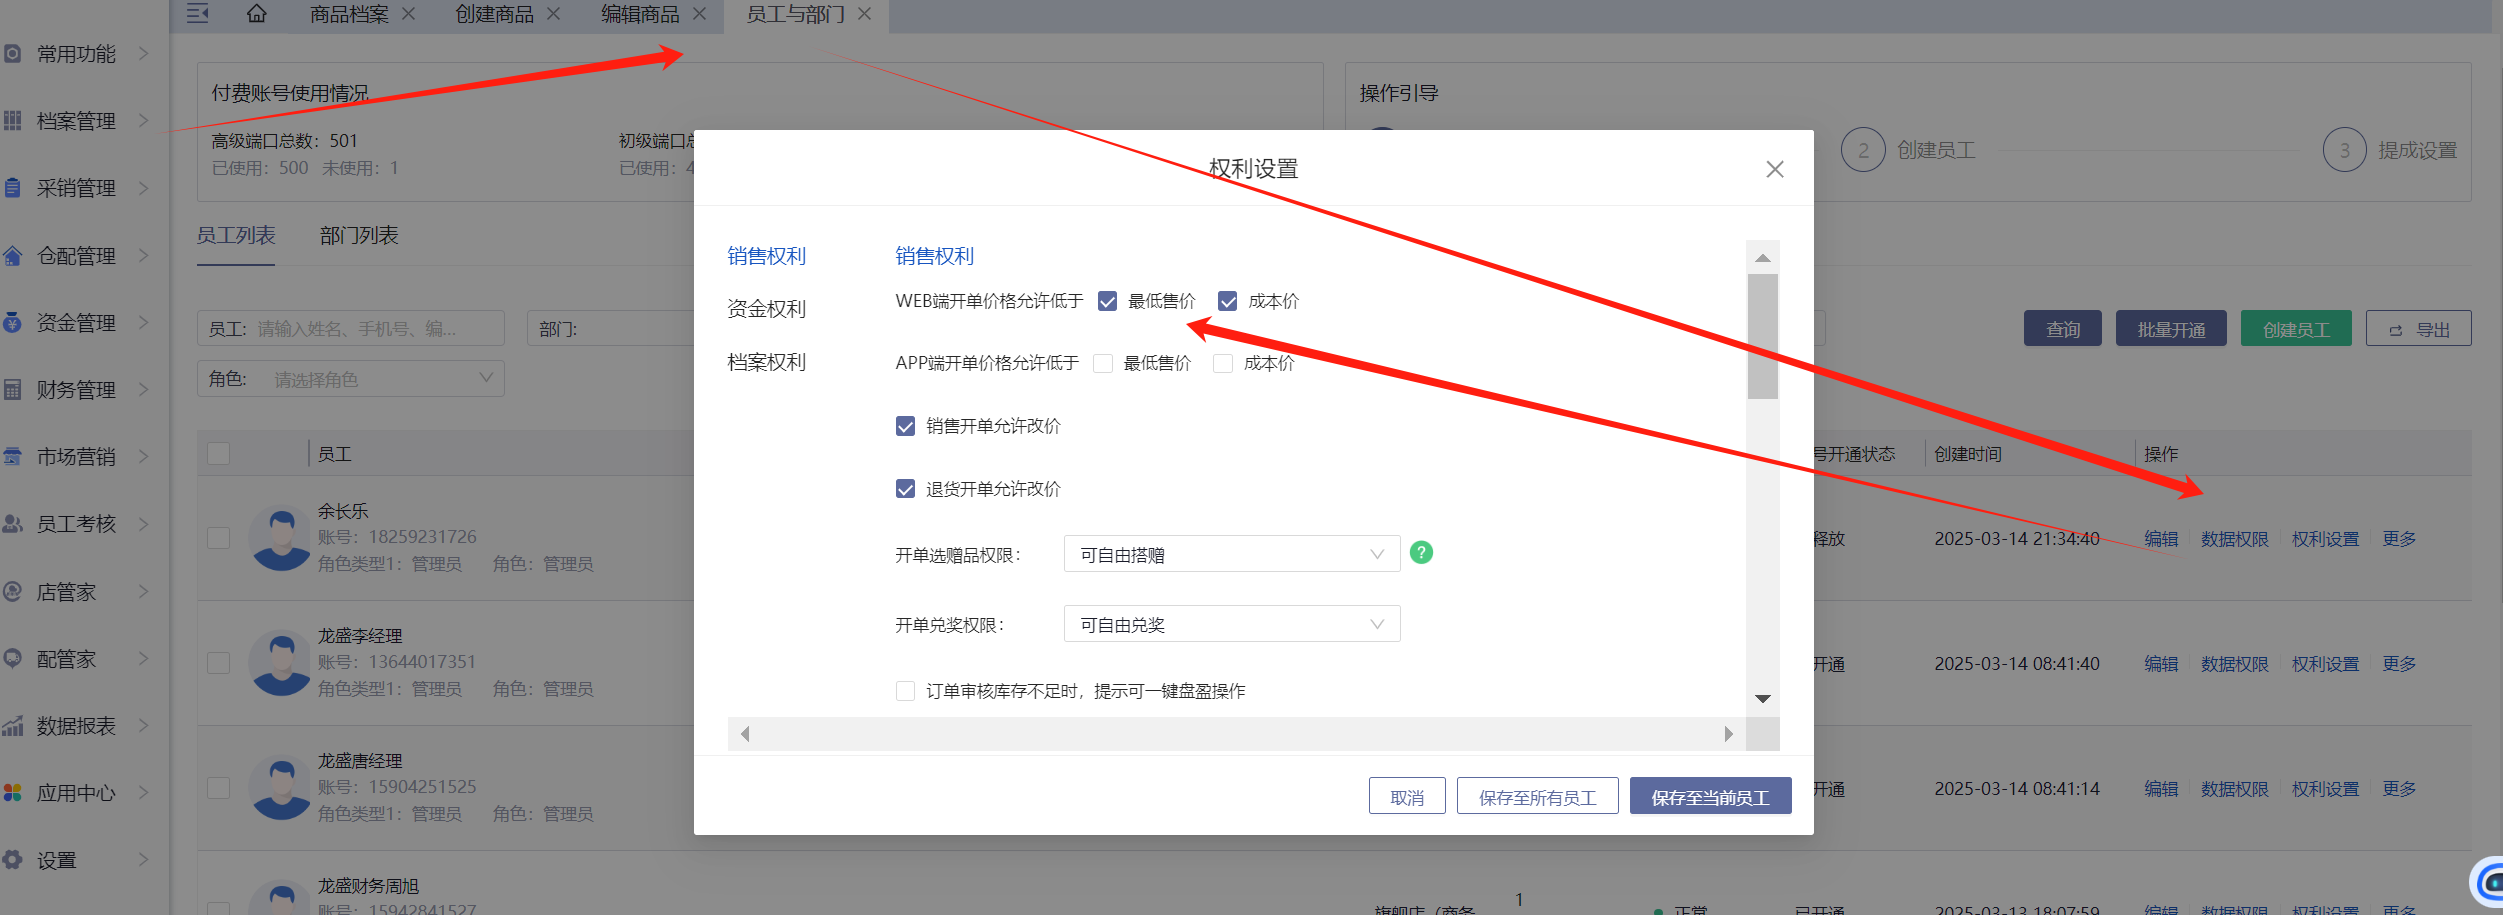
Task: Open 数据报表 from the sidebar icon
Action: (x=13, y=726)
